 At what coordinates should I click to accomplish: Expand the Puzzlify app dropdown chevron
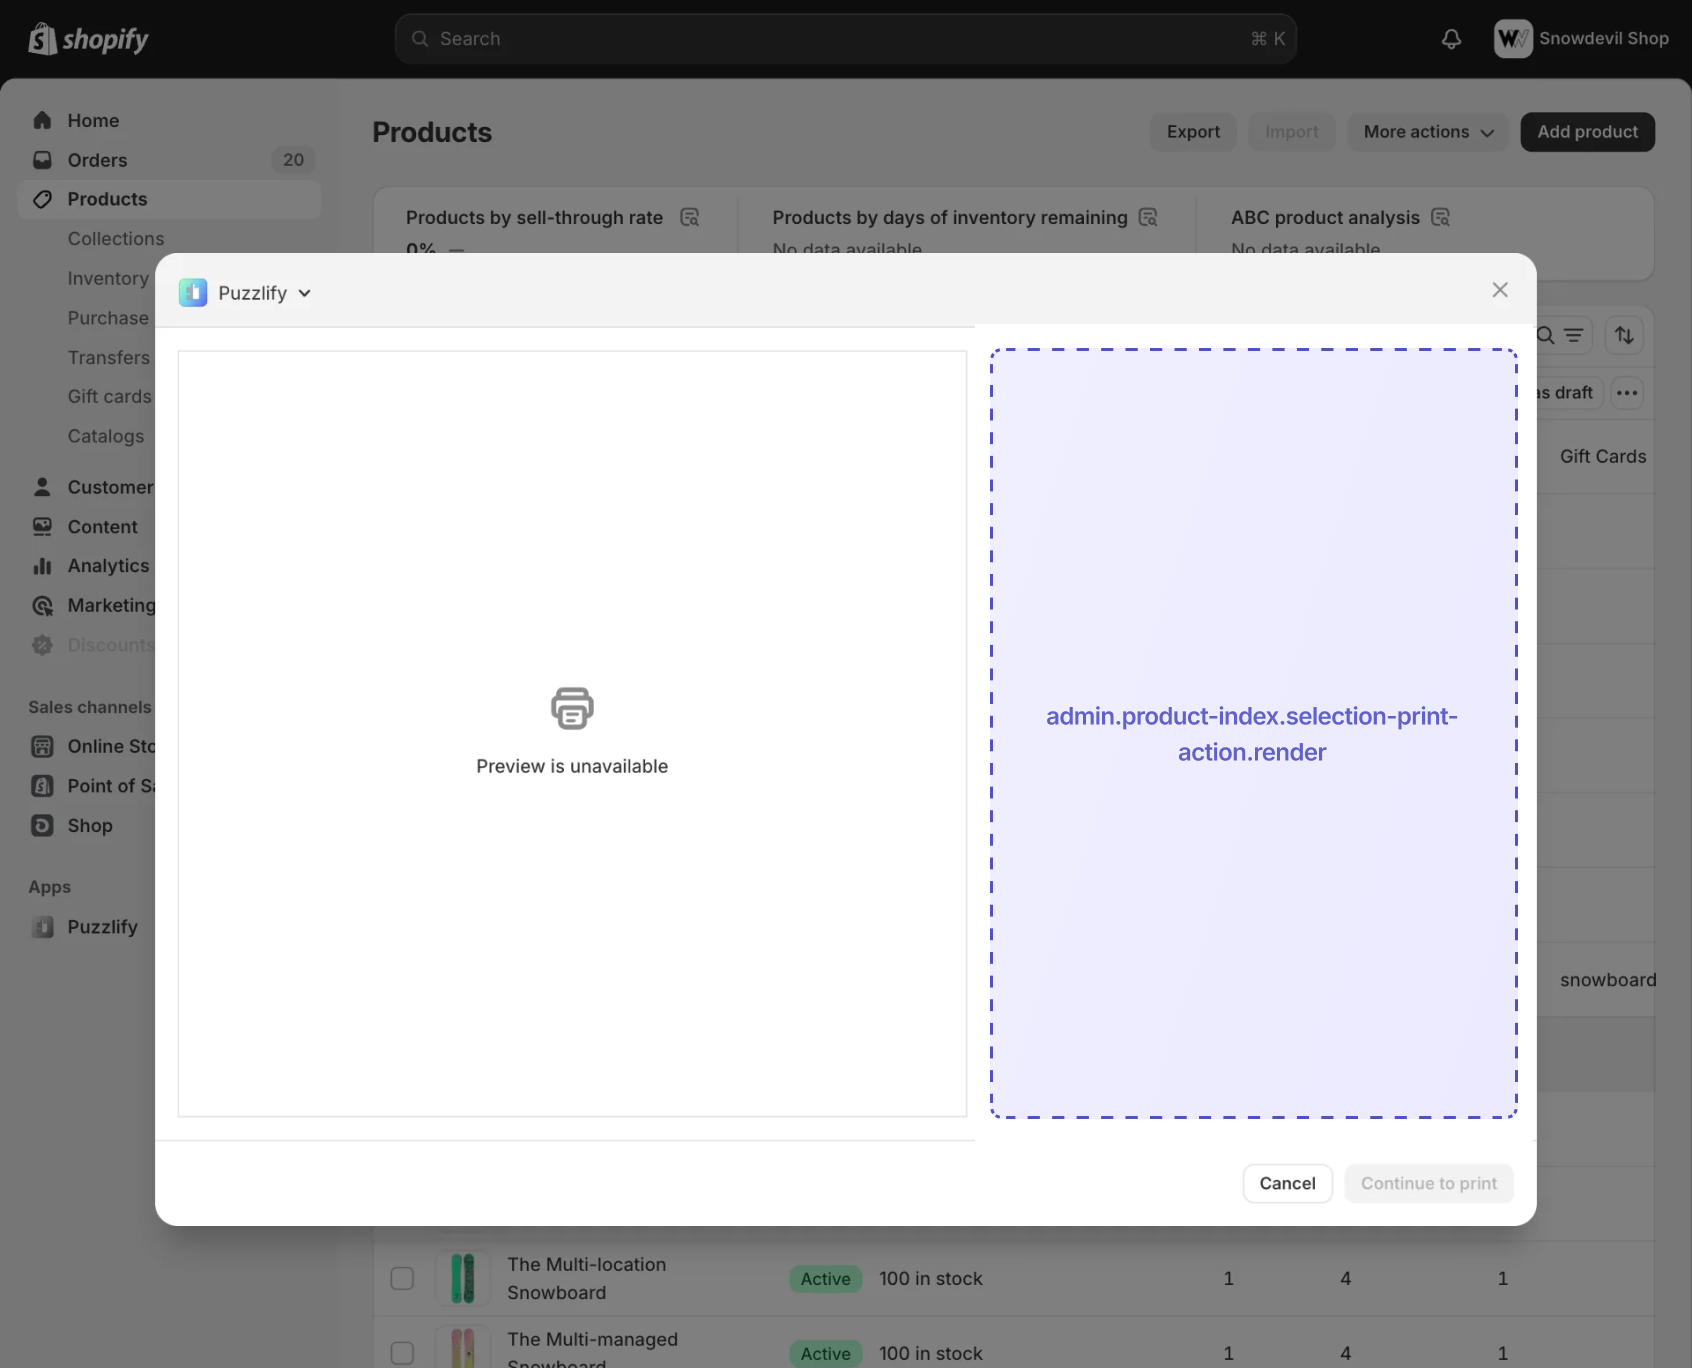tap(304, 293)
